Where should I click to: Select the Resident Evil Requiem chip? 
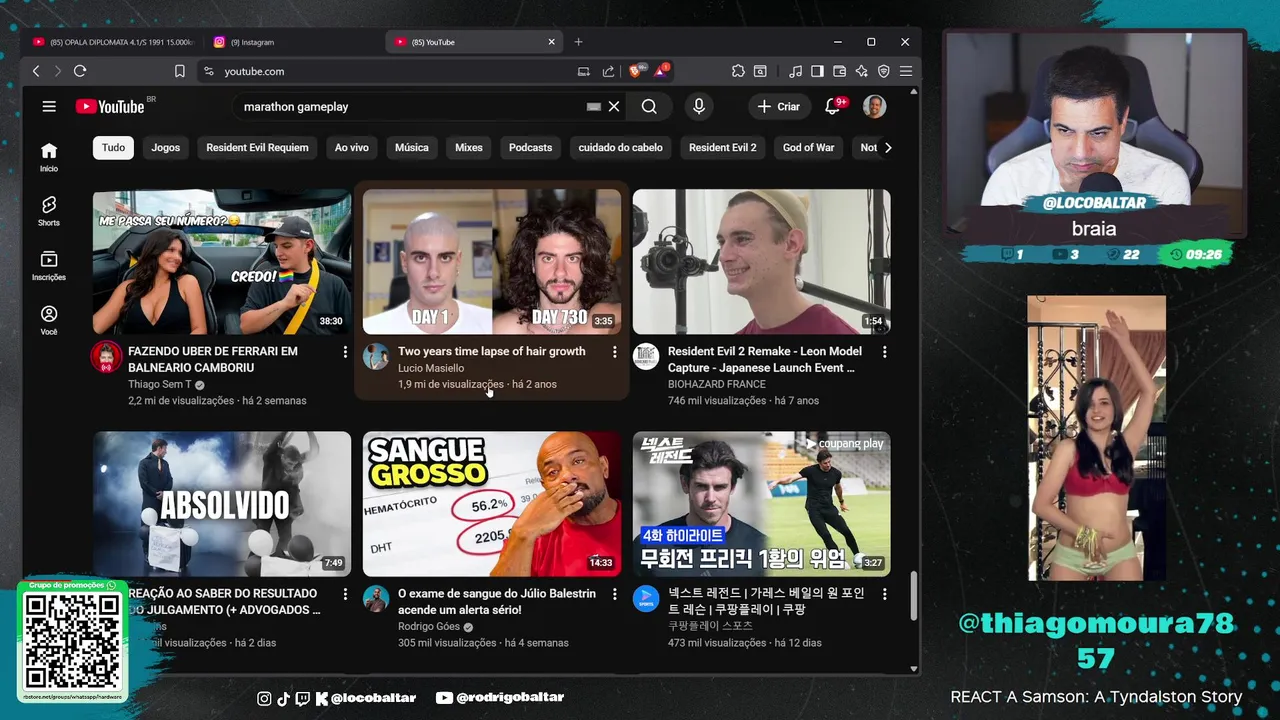coord(257,148)
